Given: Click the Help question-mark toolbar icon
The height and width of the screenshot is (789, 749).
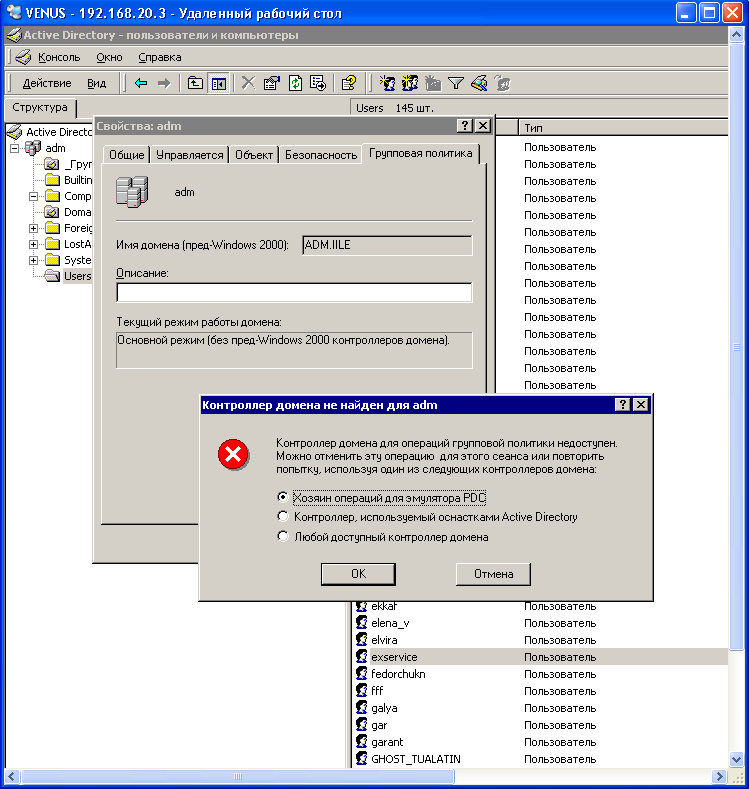Looking at the screenshot, I should (x=349, y=83).
